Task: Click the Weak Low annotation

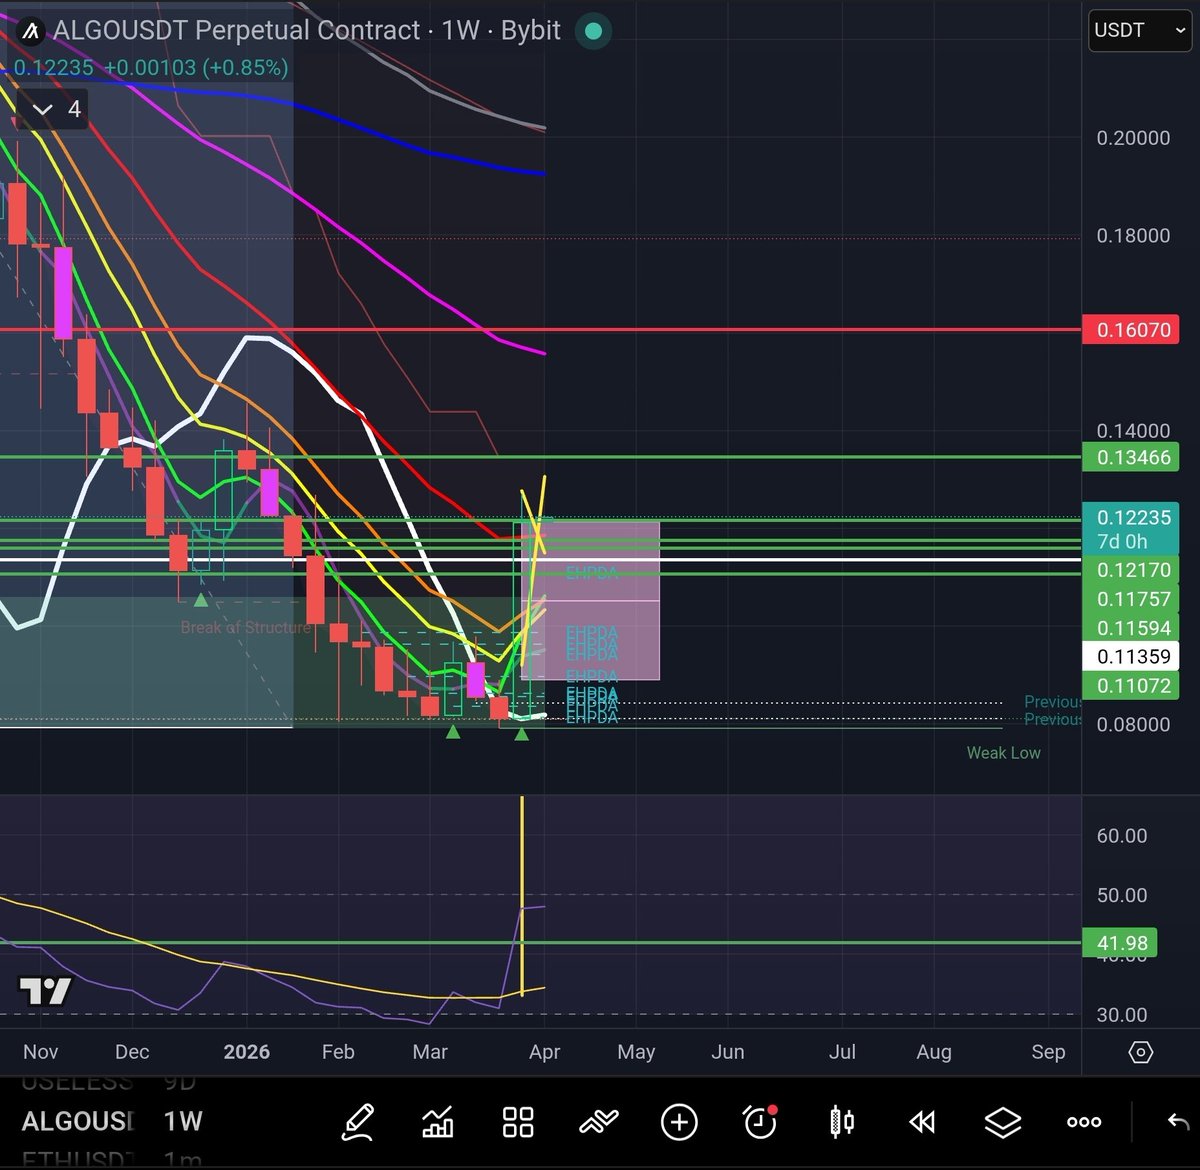Action: pos(1003,753)
